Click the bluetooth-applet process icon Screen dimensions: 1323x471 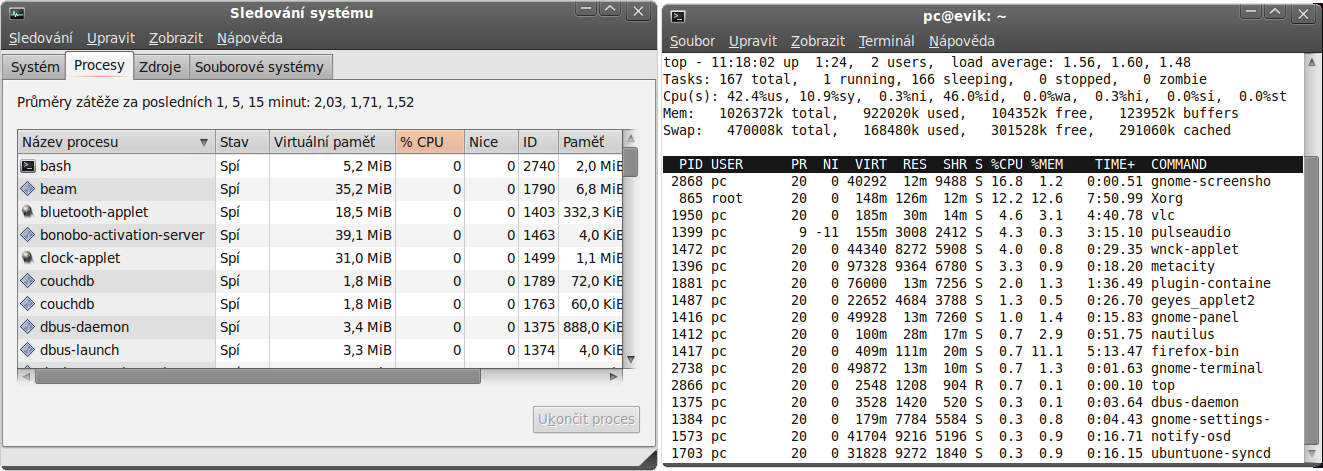coord(28,212)
